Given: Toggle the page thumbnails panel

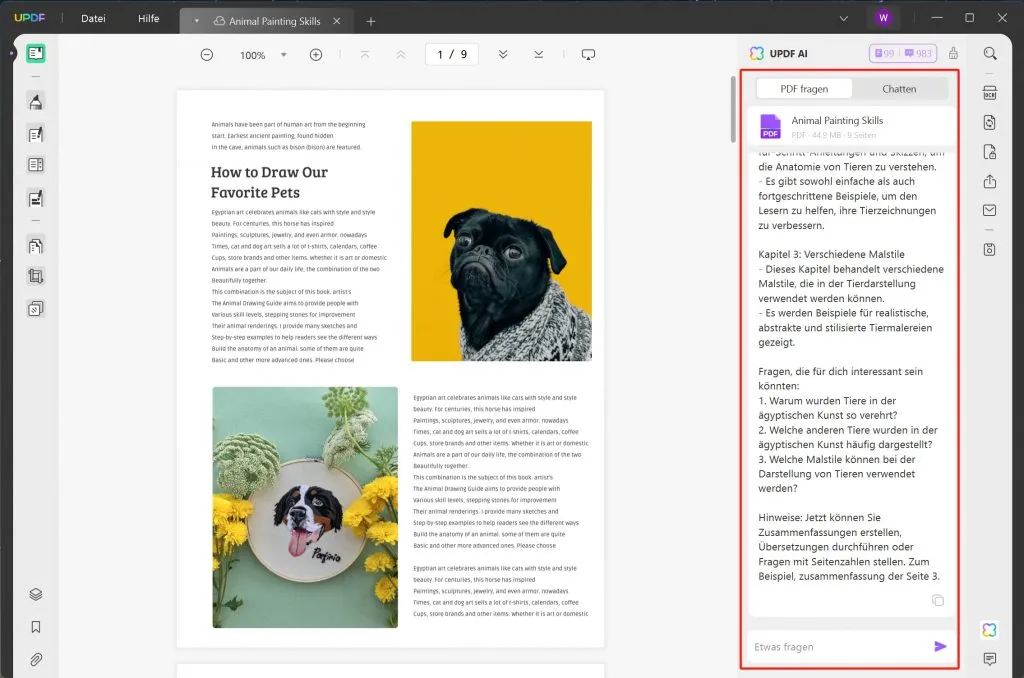Looking at the screenshot, I should click(x=35, y=594).
